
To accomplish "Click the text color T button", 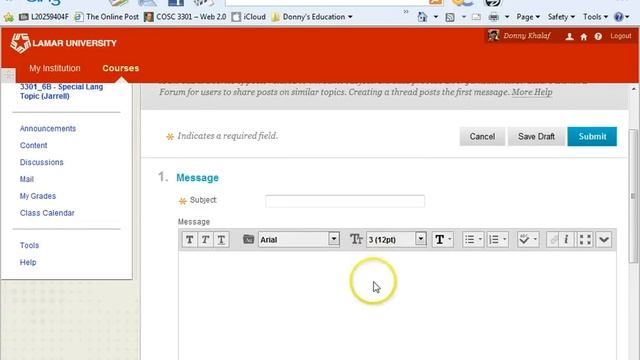I will (439, 240).
